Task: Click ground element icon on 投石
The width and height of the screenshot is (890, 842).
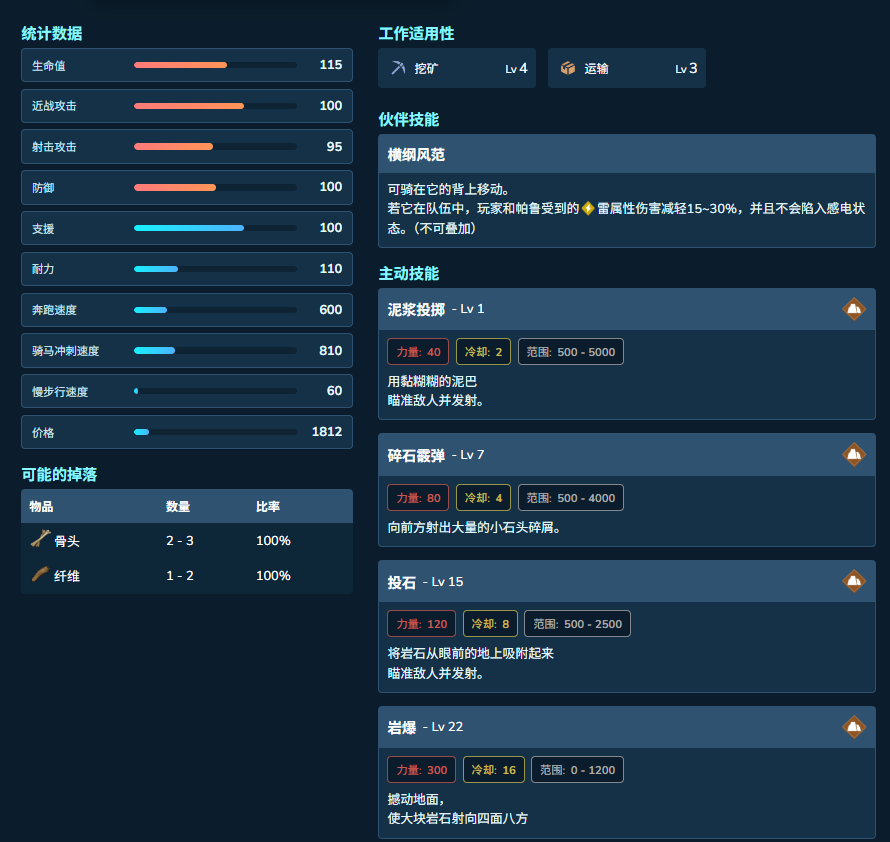Action: click(x=854, y=581)
